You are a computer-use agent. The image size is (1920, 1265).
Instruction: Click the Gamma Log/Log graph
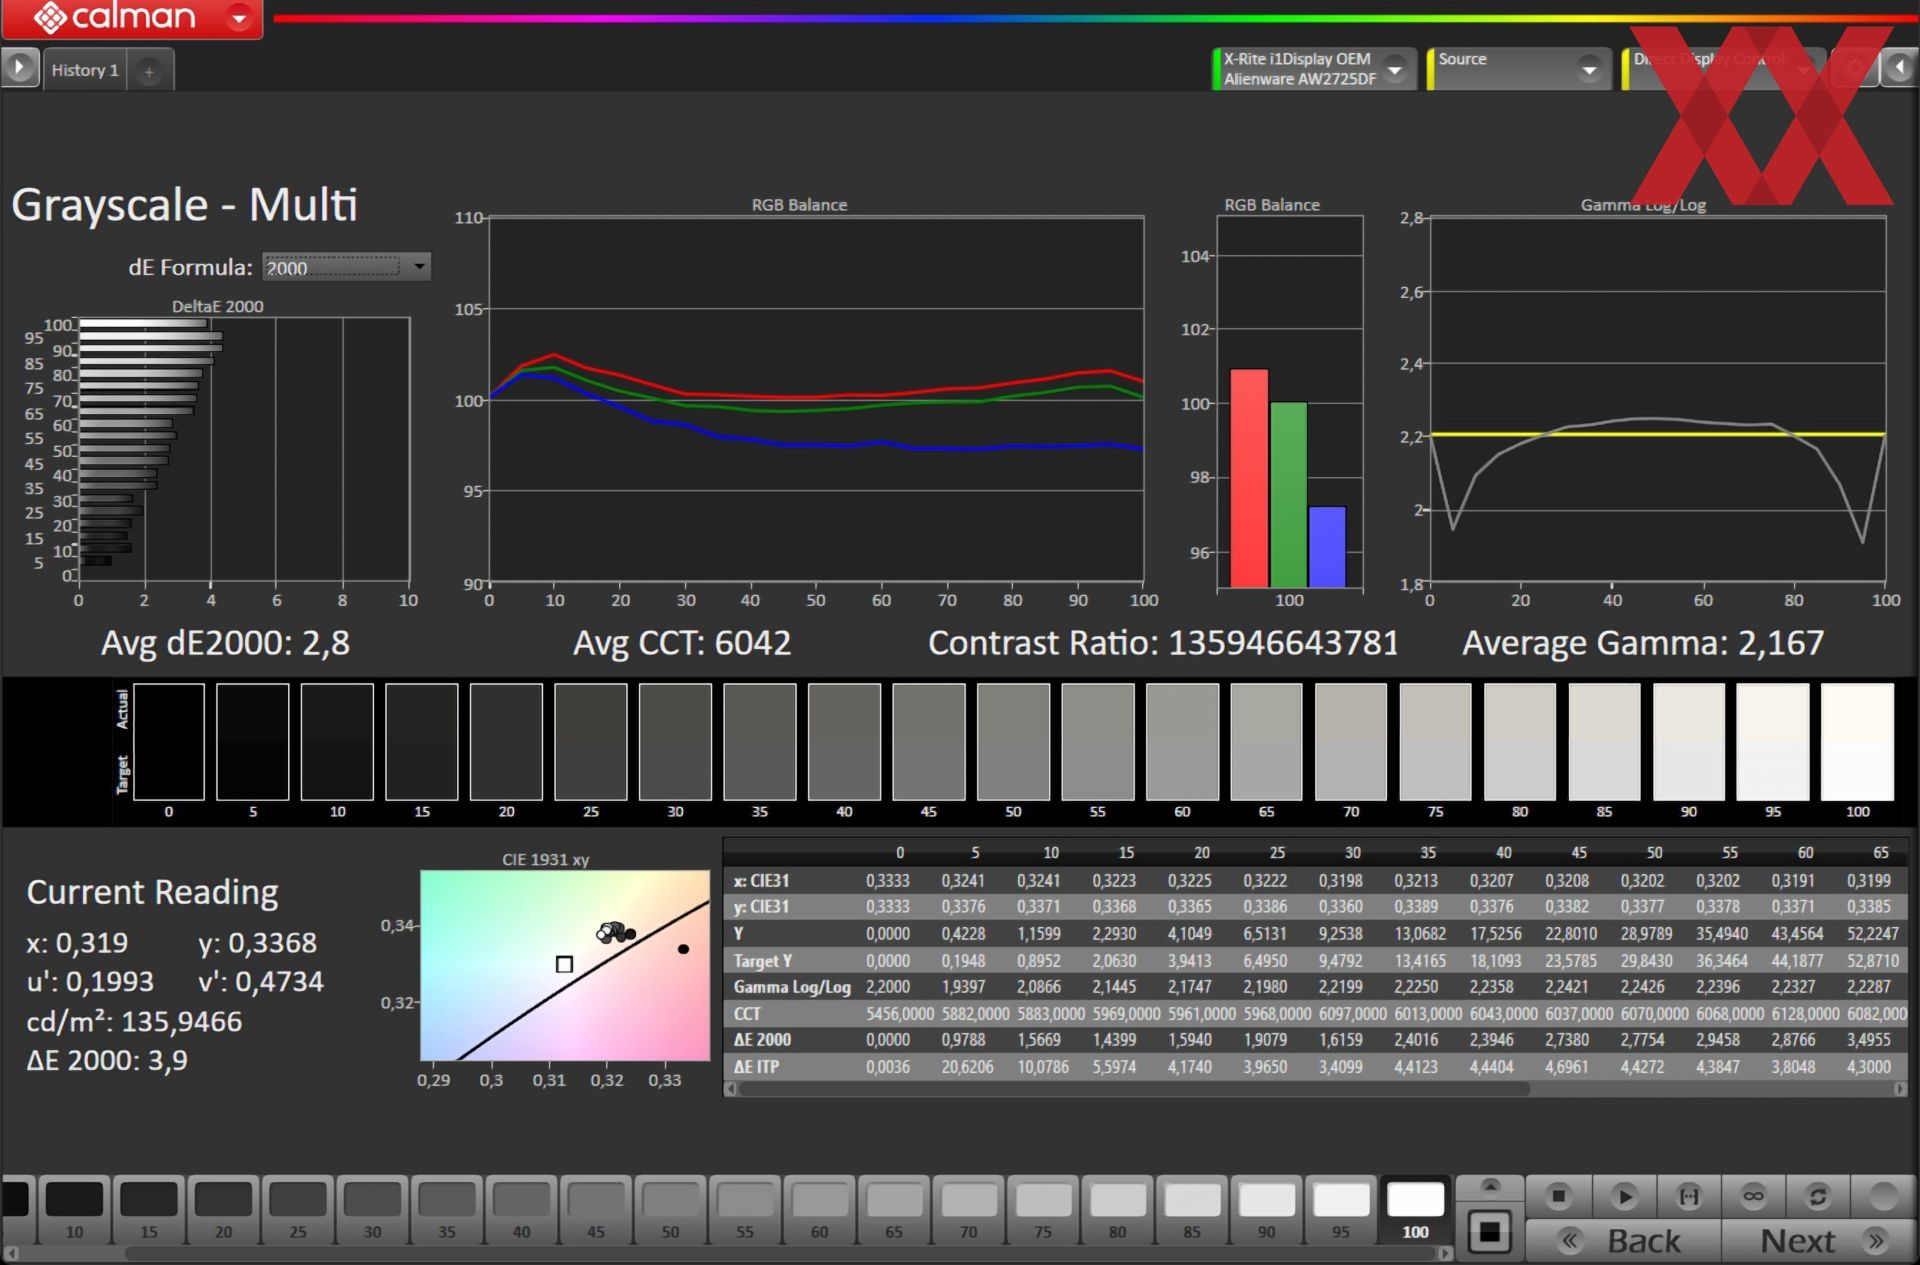(1657, 400)
